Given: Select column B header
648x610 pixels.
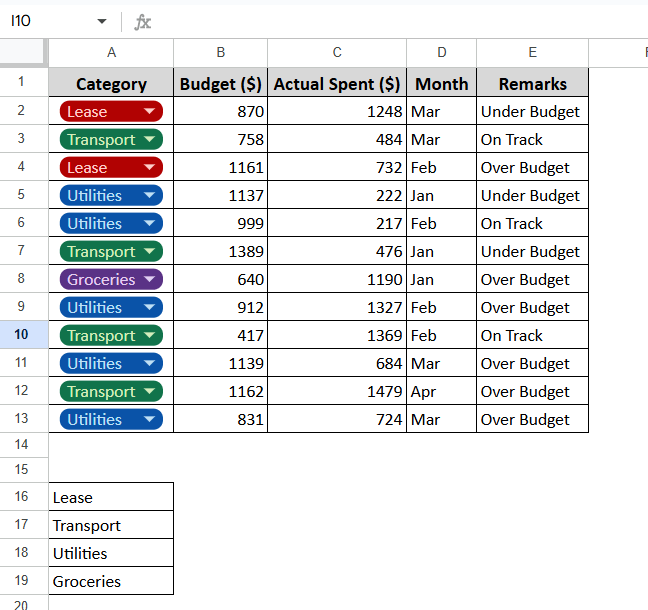Looking at the screenshot, I should 221,52.
